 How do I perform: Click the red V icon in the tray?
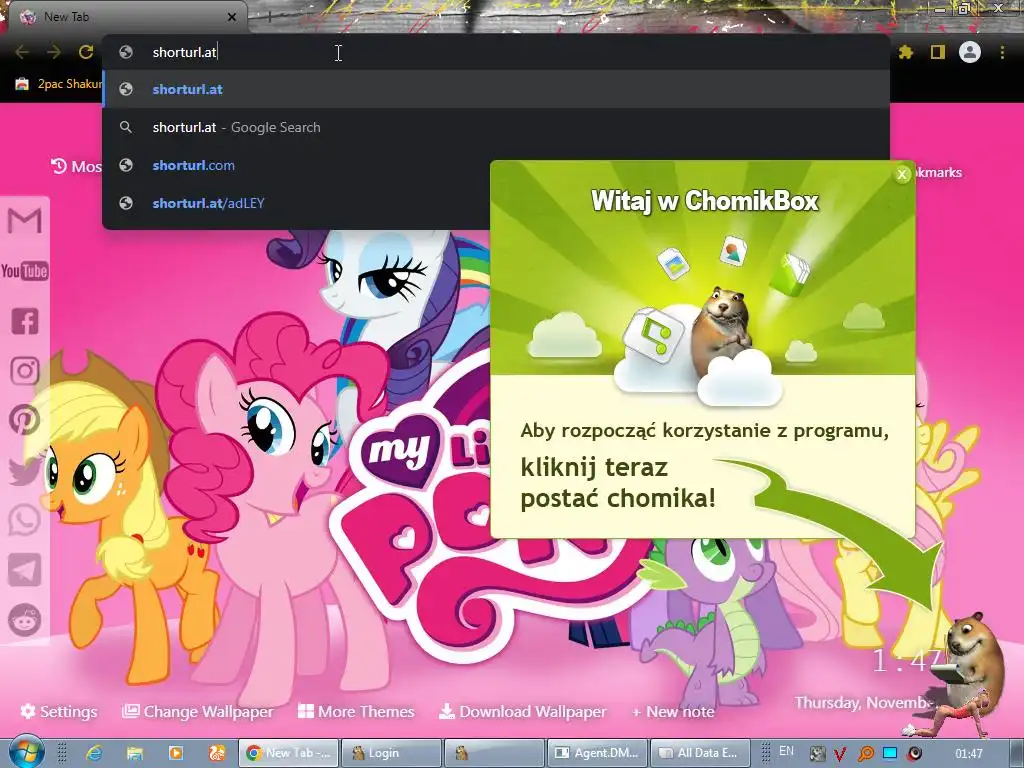pyautogui.click(x=841, y=754)
